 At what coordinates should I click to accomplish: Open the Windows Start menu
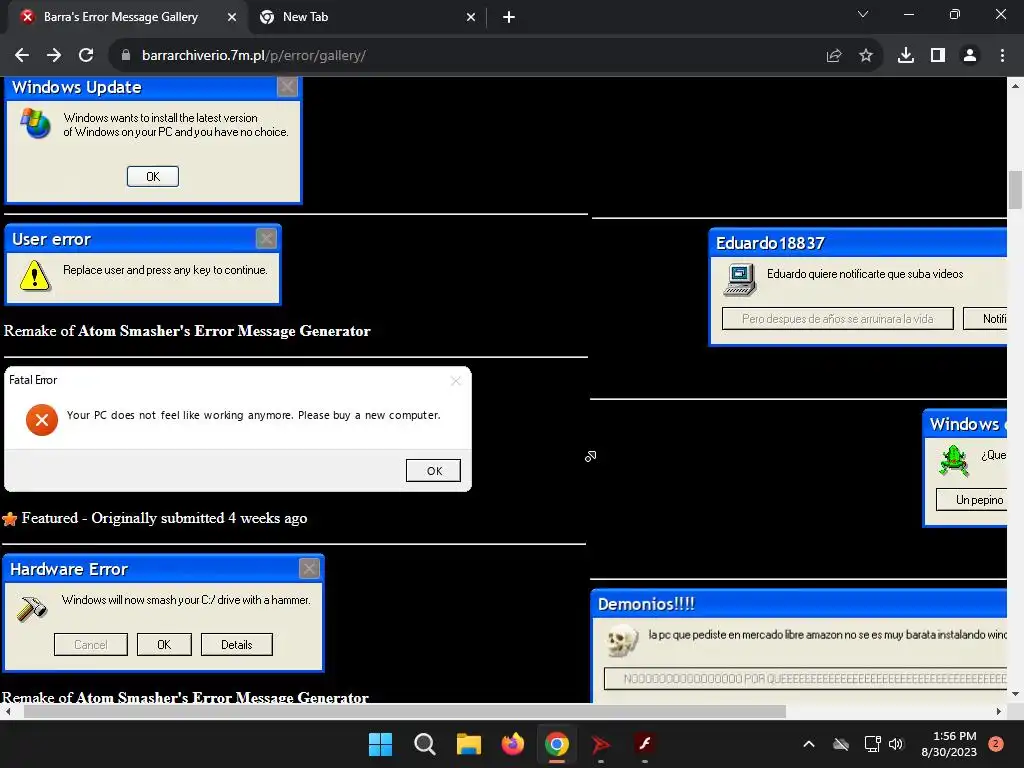coord(380,744)
